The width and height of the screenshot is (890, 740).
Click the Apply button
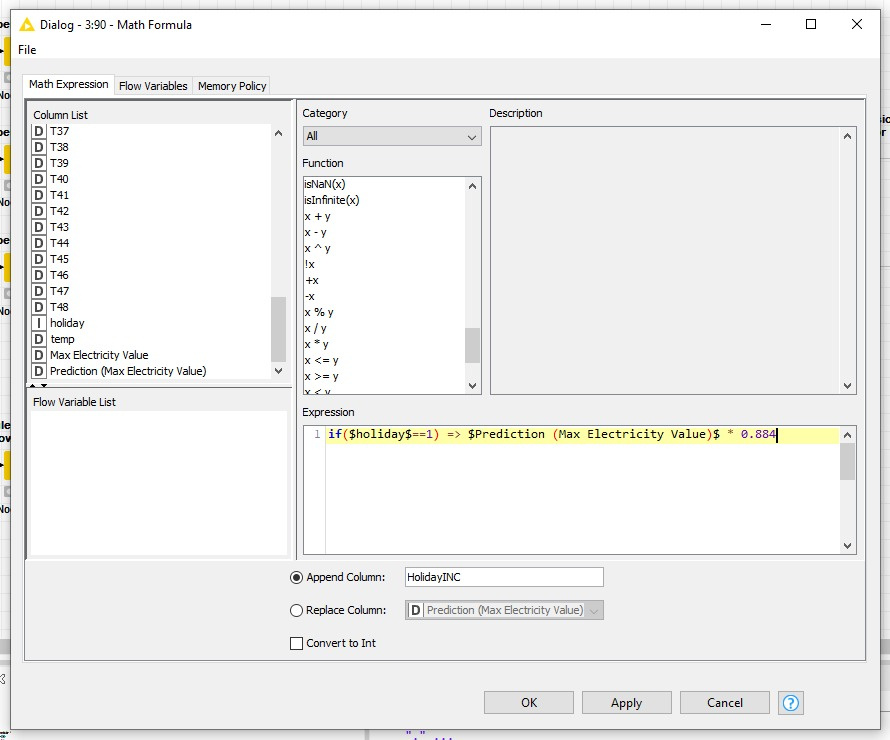pyautogui.click(x=626, y=703)
